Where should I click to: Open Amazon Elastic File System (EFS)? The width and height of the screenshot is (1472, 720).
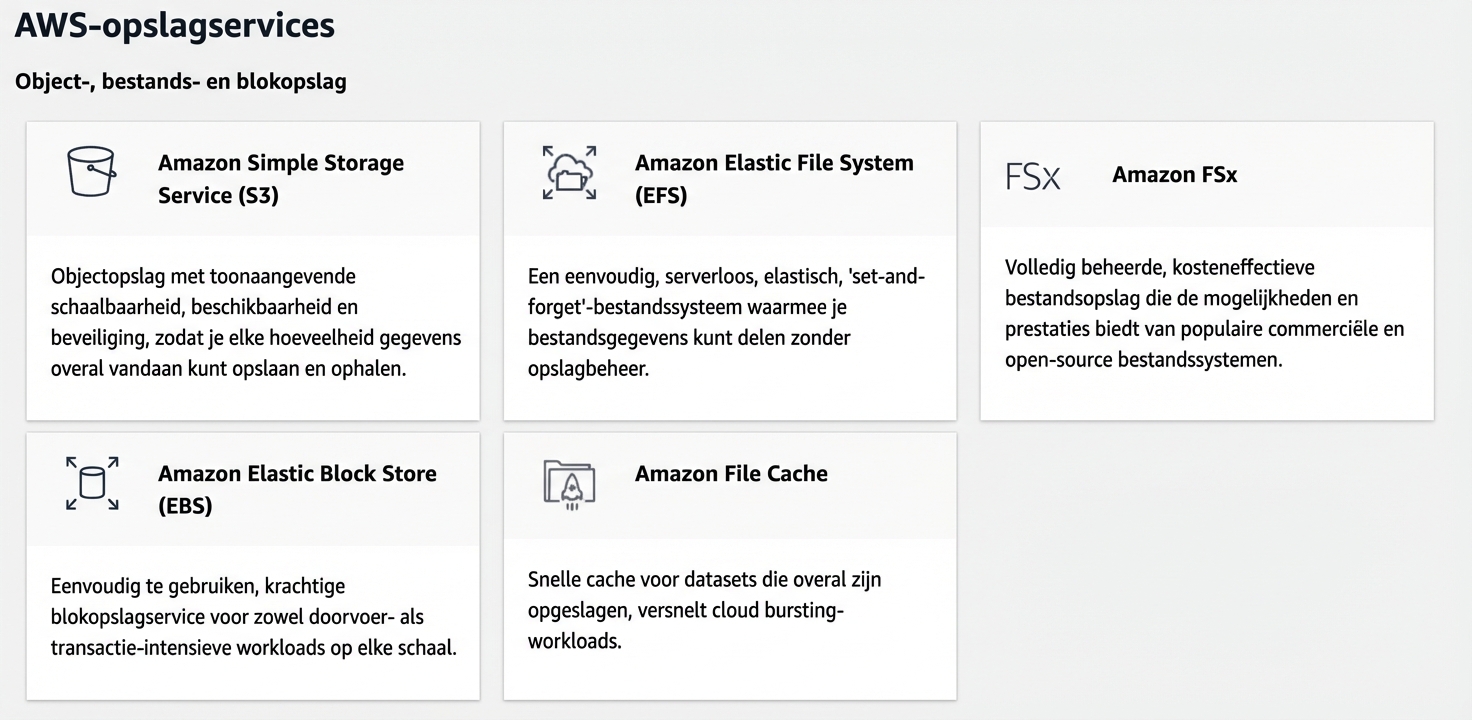(x=774, y=178)
